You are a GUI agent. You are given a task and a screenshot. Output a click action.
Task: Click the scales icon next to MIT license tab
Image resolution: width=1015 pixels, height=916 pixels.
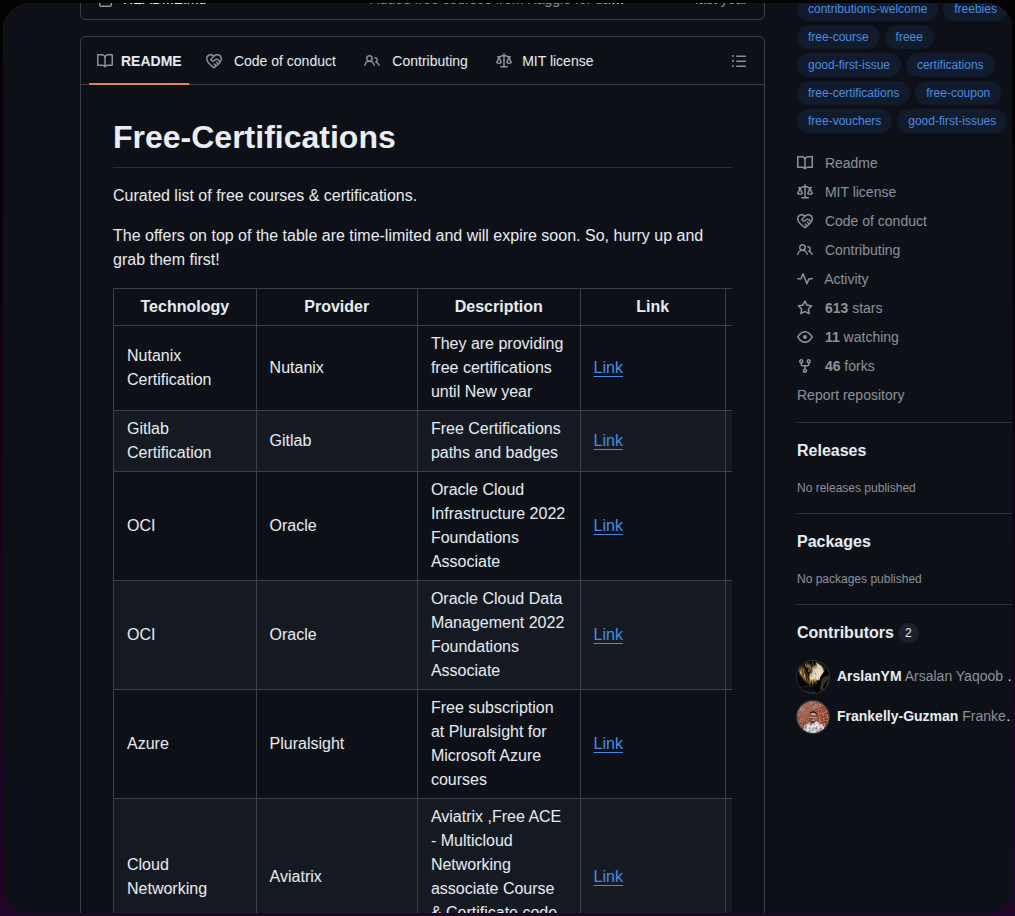(504, 61)
